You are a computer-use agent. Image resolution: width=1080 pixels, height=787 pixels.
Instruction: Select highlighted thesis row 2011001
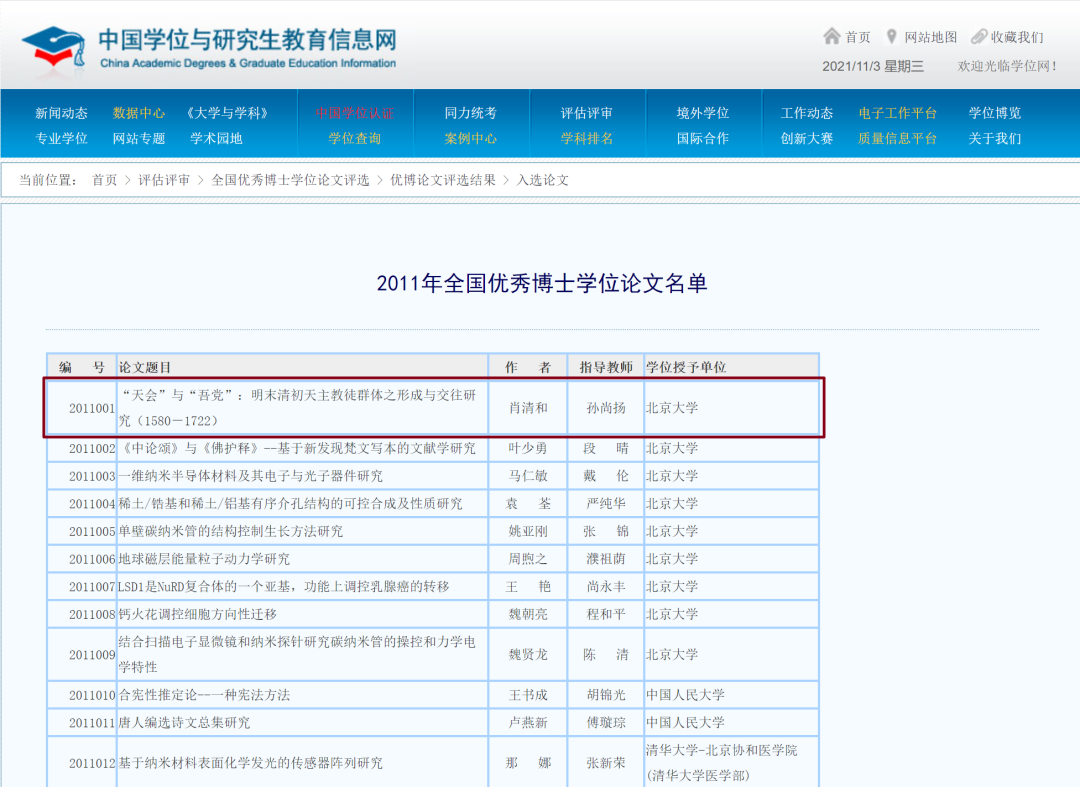coord(433,408)
